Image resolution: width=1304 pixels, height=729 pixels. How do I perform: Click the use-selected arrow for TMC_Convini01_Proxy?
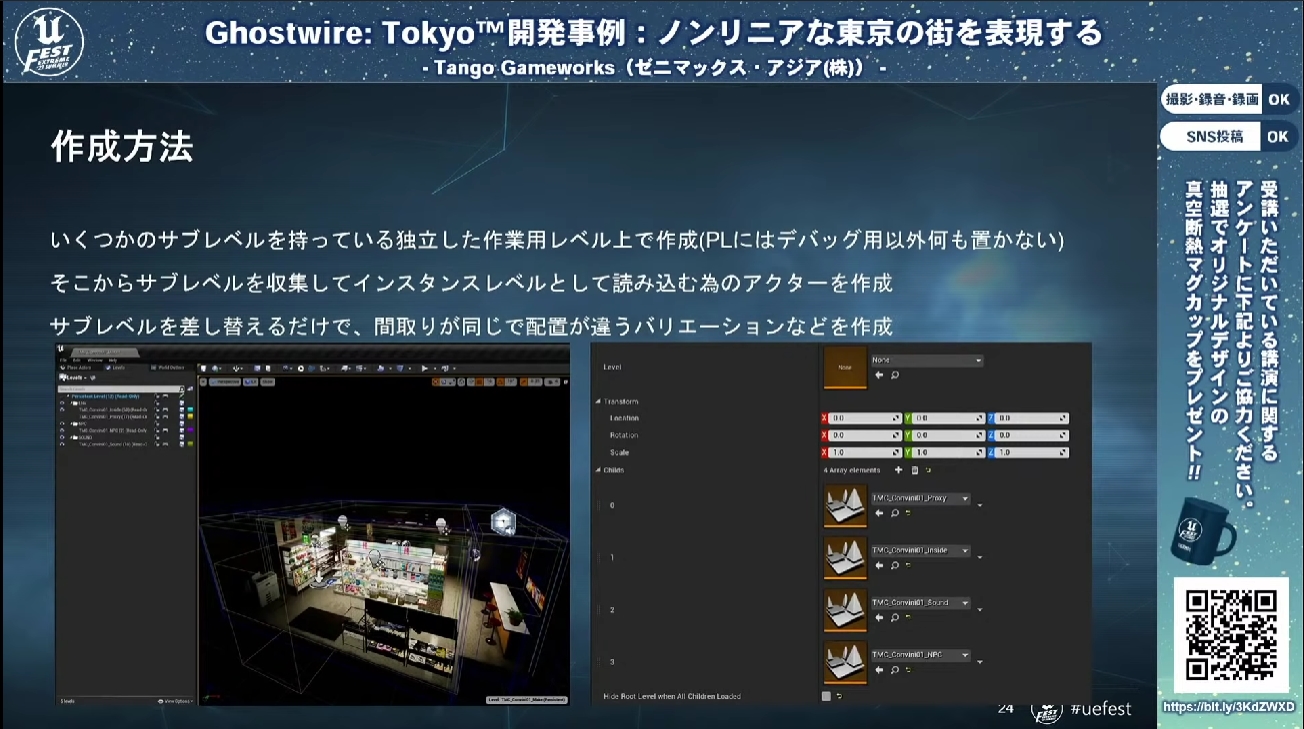[x=879, y=513]
